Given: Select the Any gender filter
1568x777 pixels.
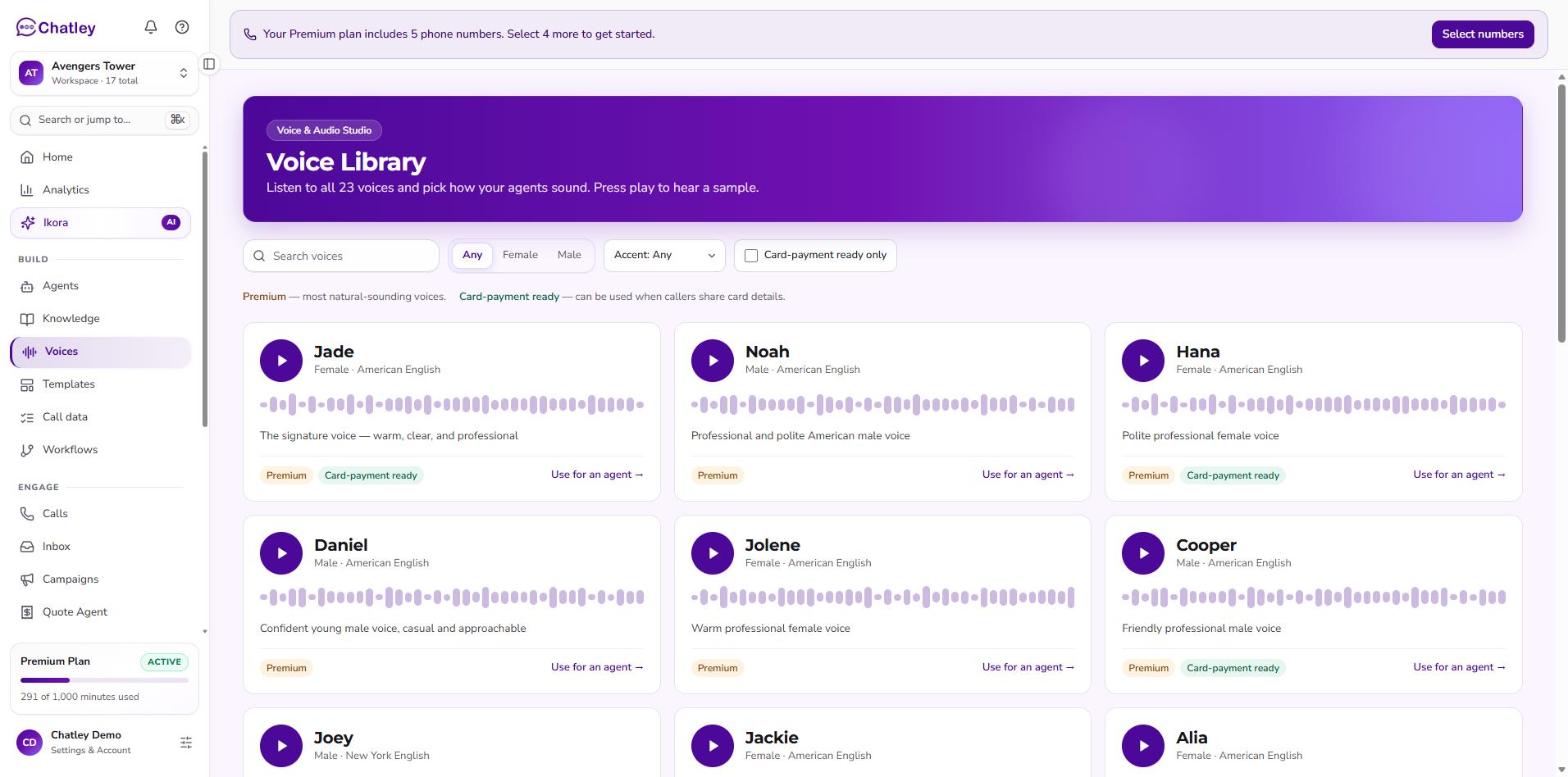Looking at the screenshot, I should (472, 255).
